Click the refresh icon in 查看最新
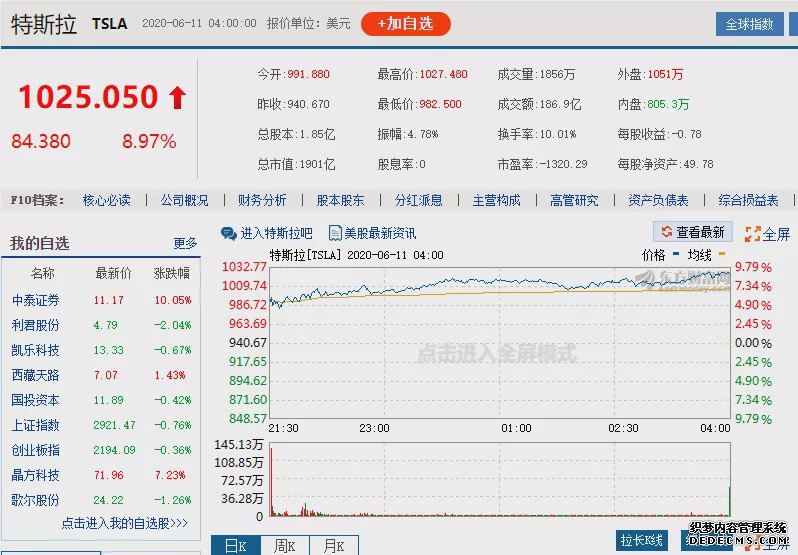This screenshot has height=555, width=798. pyautogui.click(x=667, y=232)
